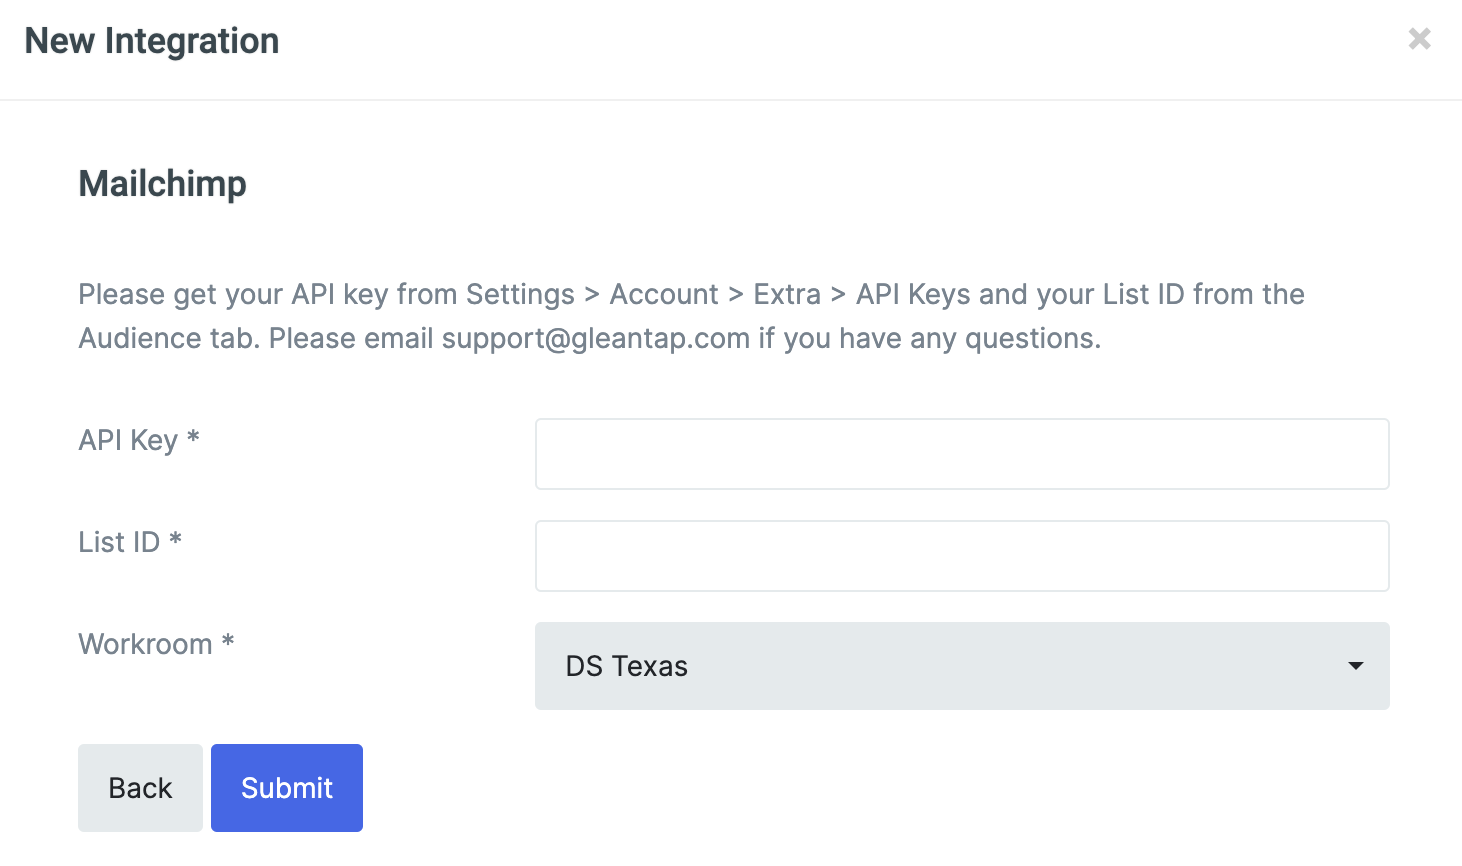The image size is (1462, 866).
Task: Close the New Integration dialog
Action: (x=1419, y=39)
